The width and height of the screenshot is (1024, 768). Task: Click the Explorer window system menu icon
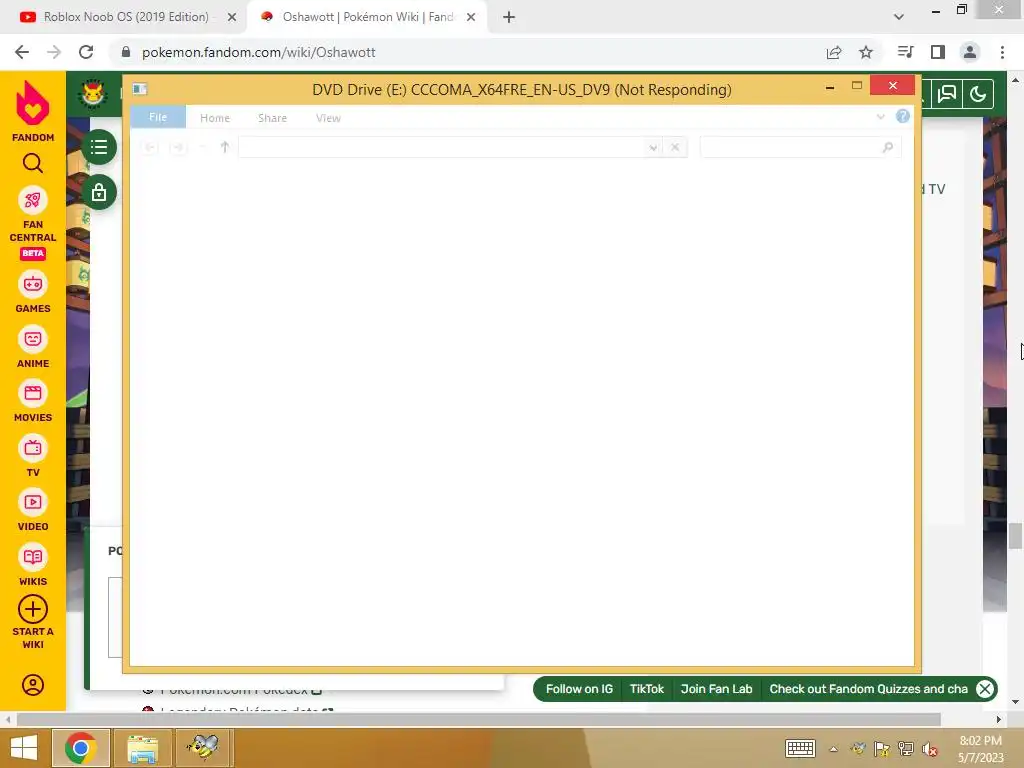[x=140, y=89]
